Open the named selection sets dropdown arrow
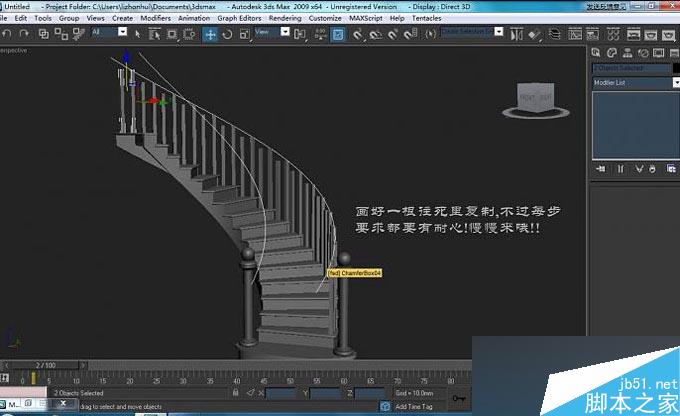This screenshot has height=416, width=680. pos(499,32)
